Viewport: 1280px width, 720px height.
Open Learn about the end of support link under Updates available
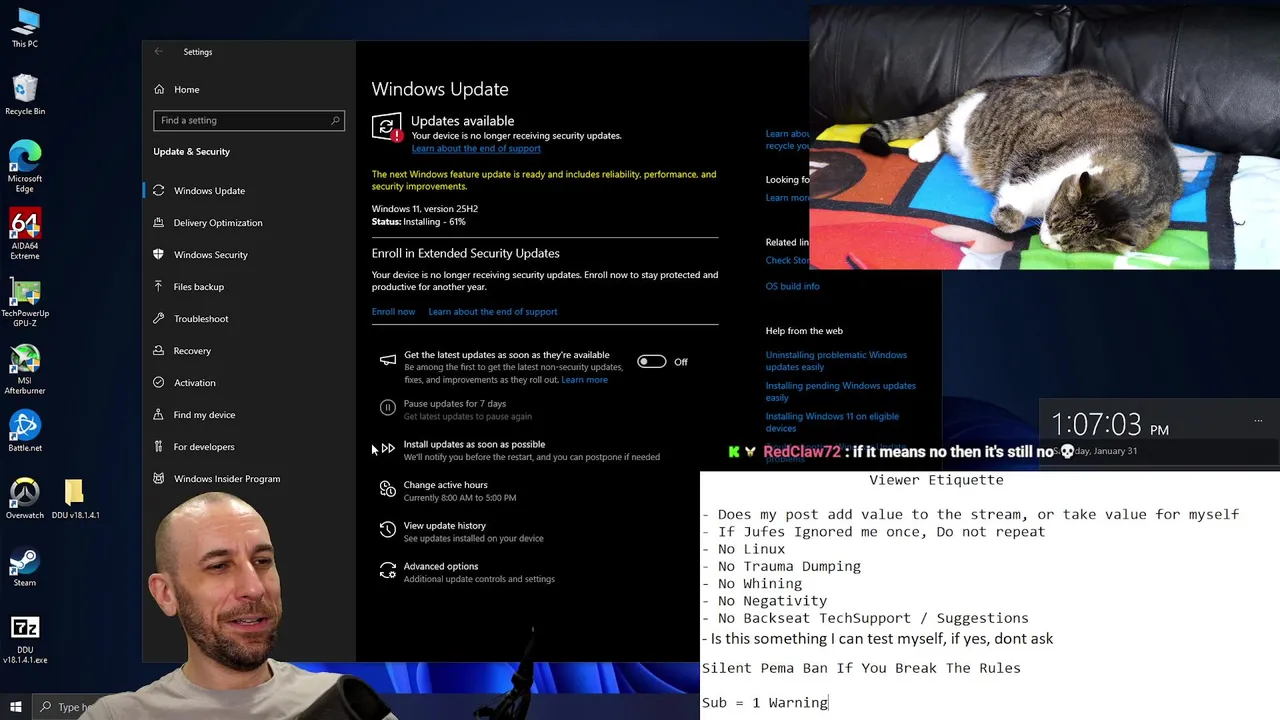point(476,148)
